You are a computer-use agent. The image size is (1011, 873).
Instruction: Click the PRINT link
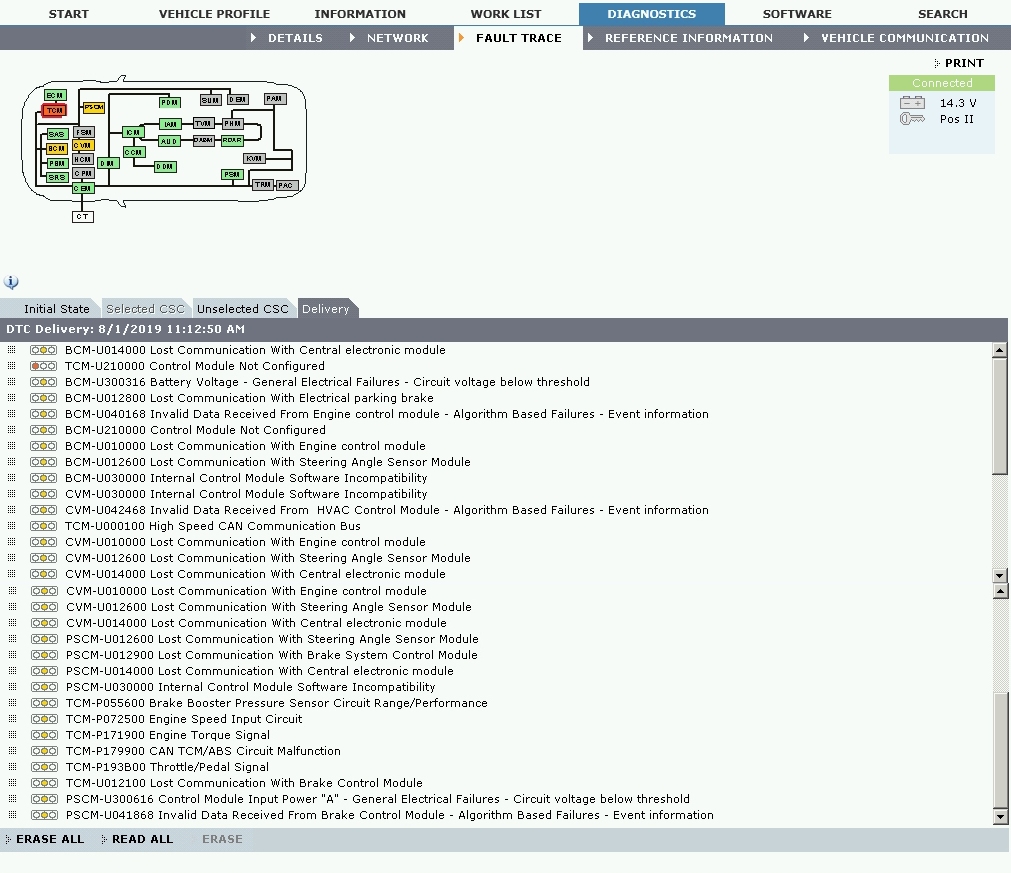[x=963, y=63]
